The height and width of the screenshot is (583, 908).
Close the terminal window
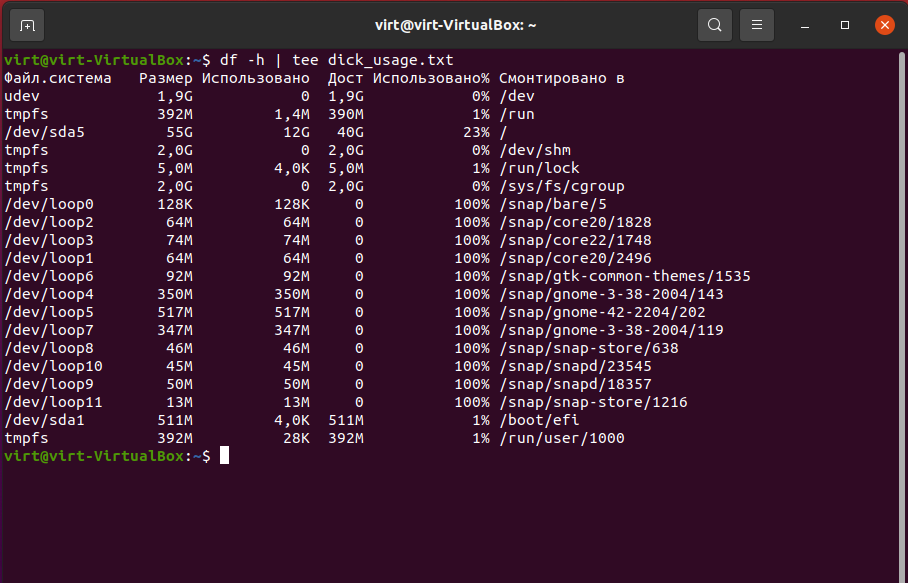pos(884,25)
